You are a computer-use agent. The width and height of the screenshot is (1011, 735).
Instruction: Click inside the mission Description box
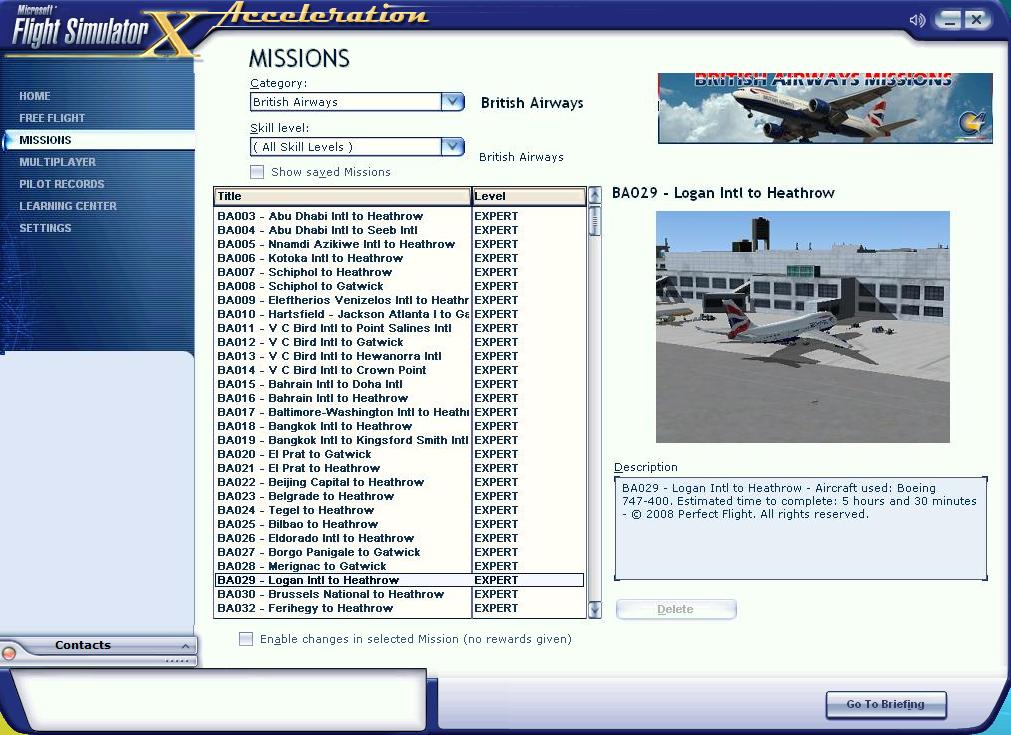pyautogui.click(x=801, y=529)
